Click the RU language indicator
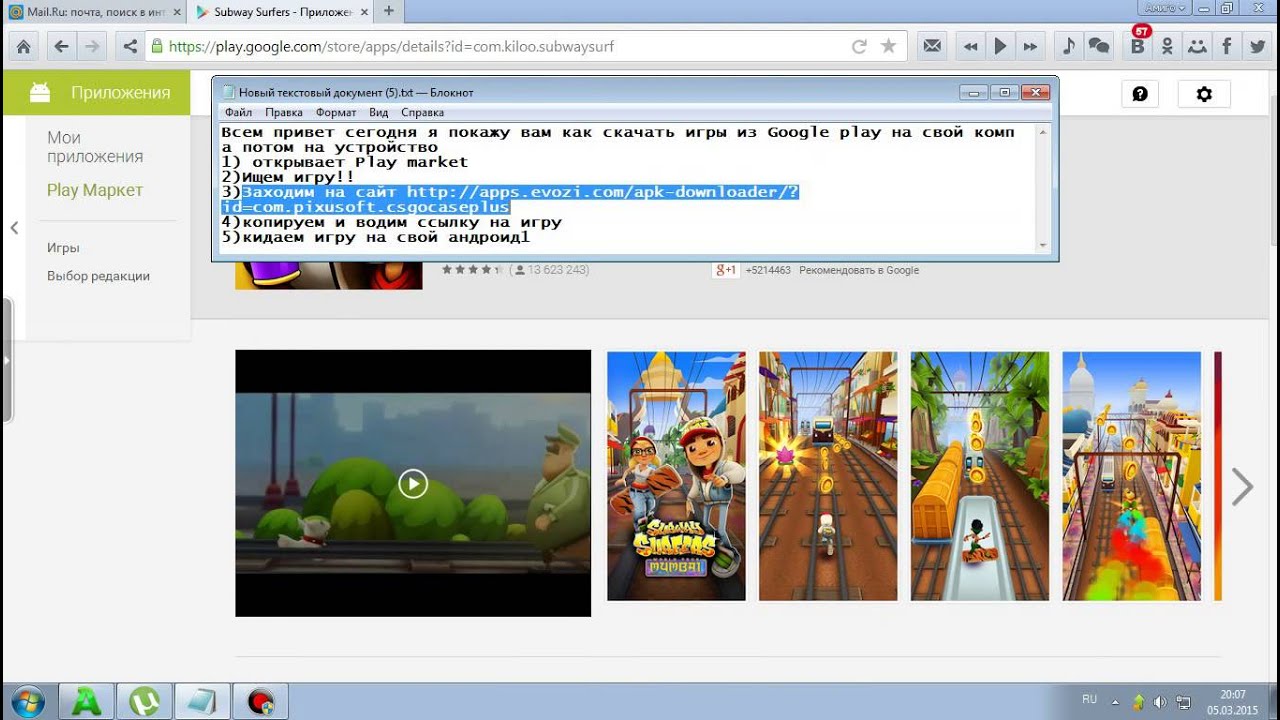 pyautogui.click(x=1090, y=700)
